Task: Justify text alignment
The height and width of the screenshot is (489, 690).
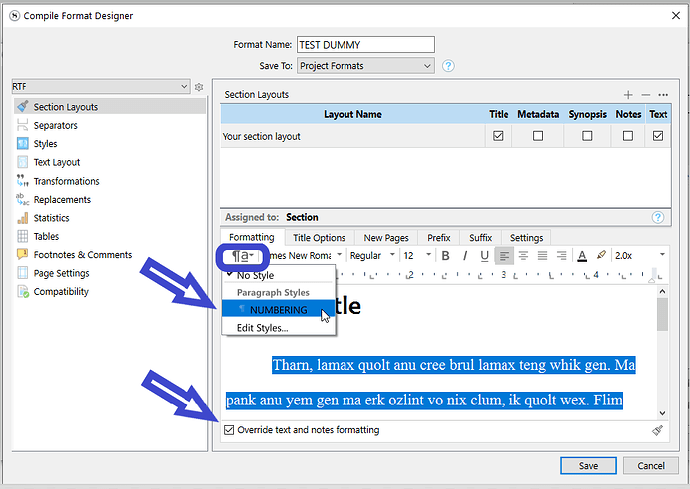Action: [x=542, y=256]
